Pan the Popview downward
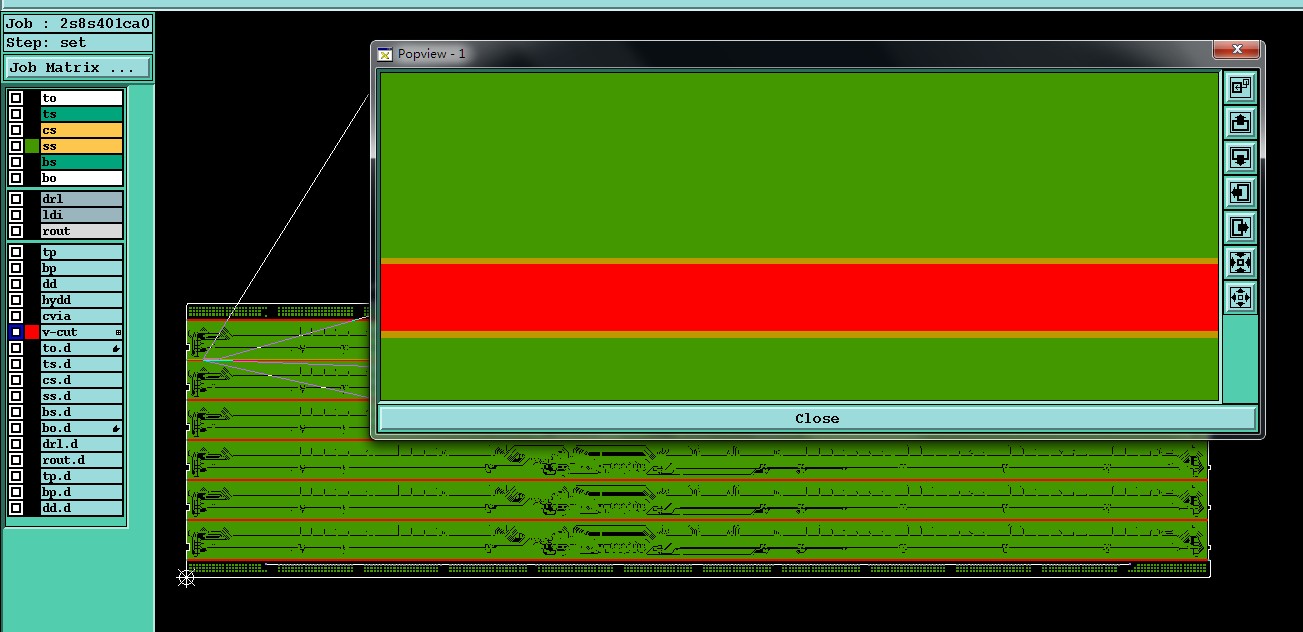 coord(1240,157)
